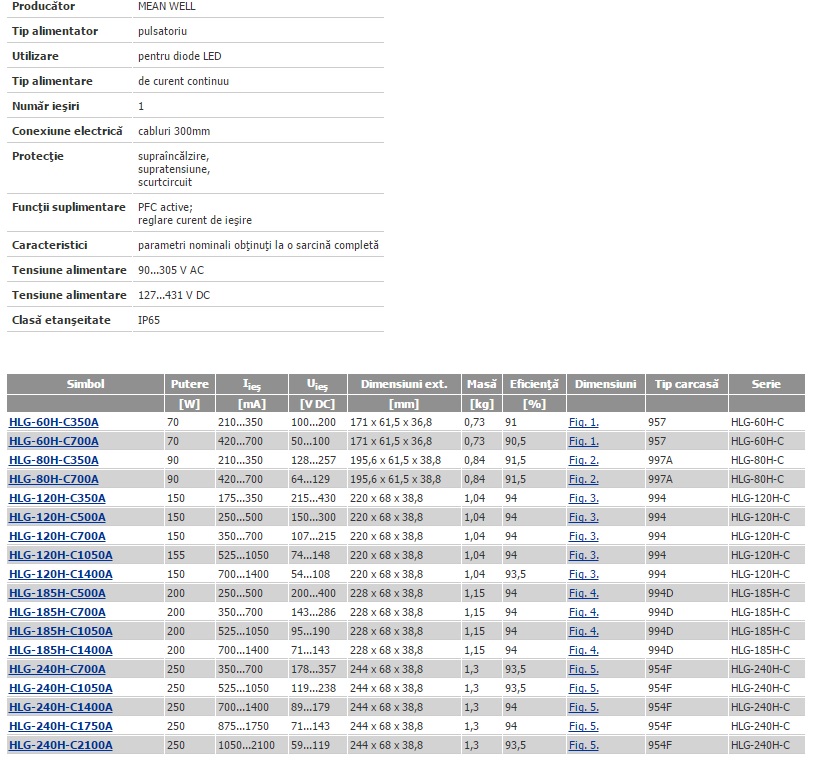The image size is (814, 760).
Task: Open Fig. 3 link for HLG-120H-C700A
Action: click(x=584, y=536)
